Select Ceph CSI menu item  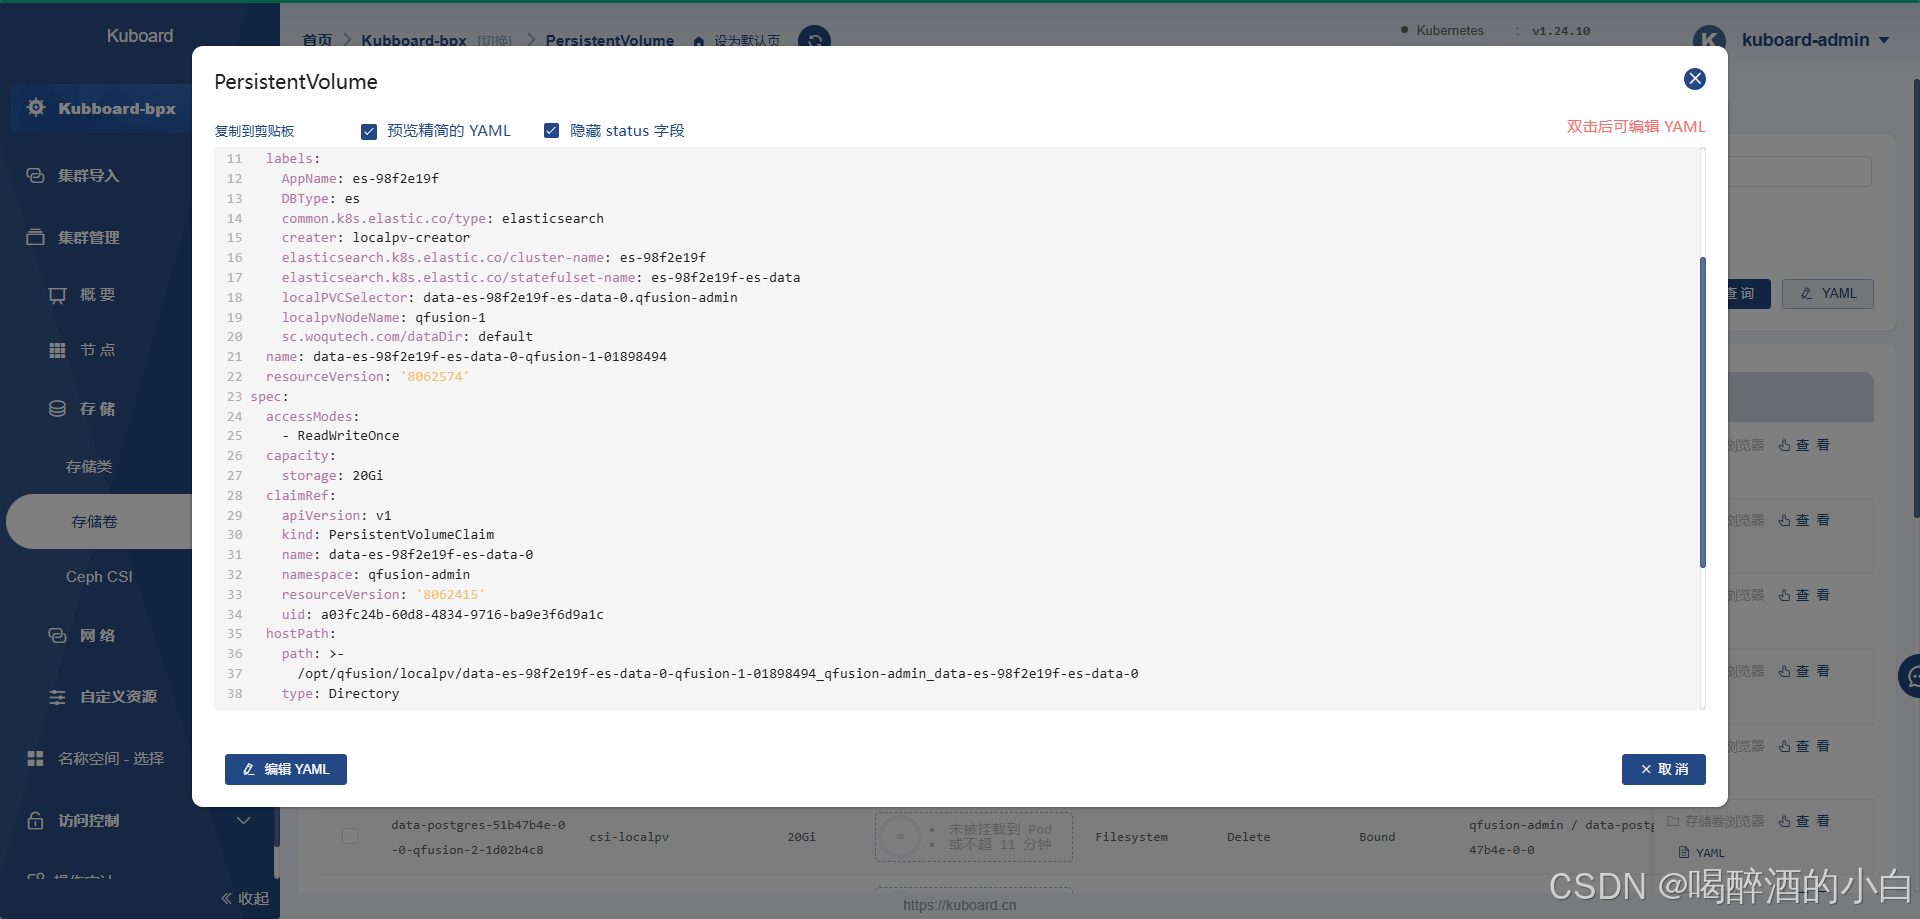[99, 577]
